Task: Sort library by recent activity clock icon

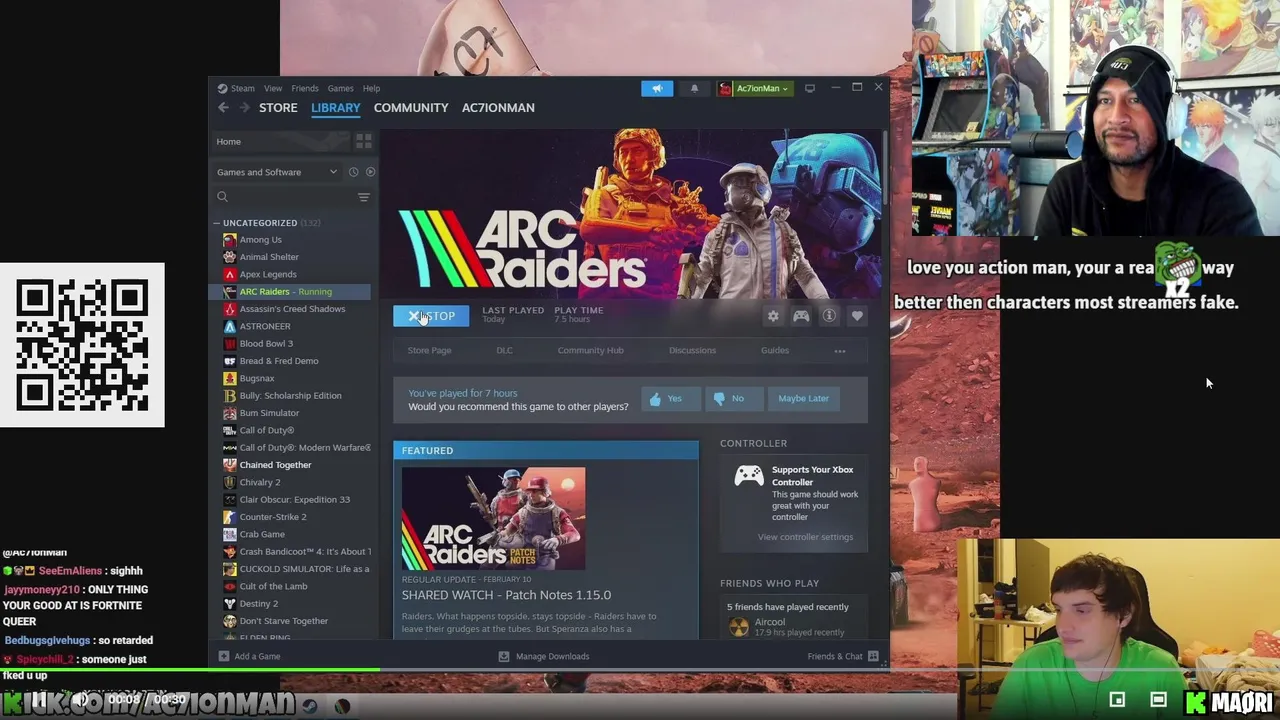Action: [x=353, y=172]
